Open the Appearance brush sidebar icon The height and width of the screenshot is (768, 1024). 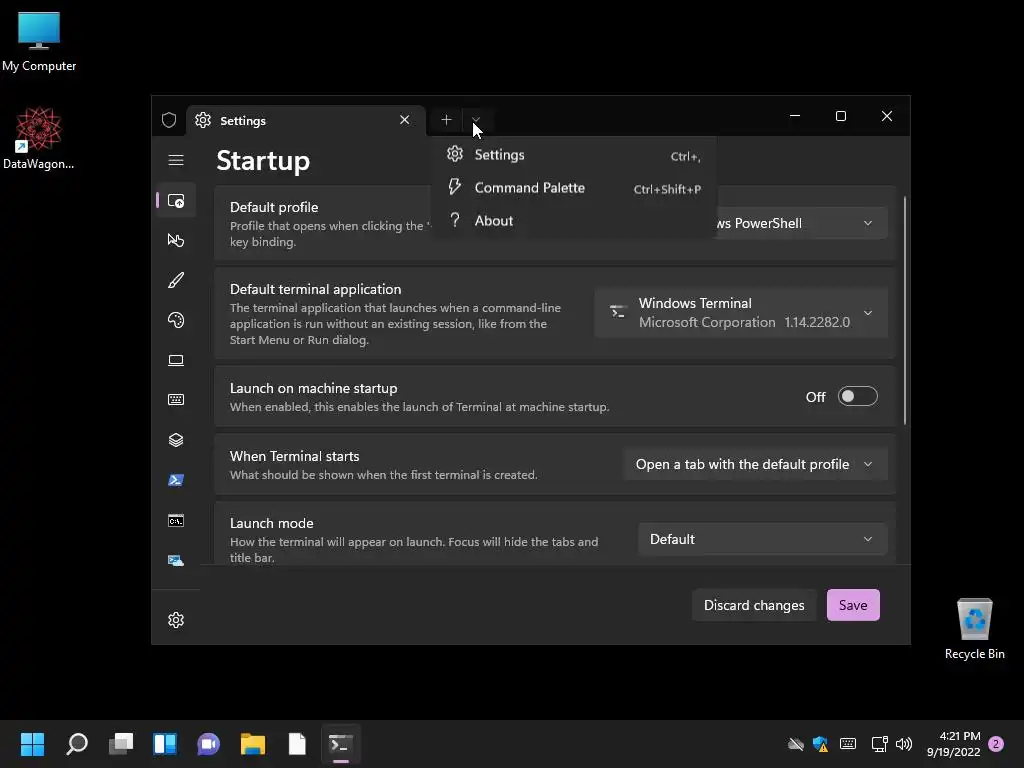(x=176, y=280)
